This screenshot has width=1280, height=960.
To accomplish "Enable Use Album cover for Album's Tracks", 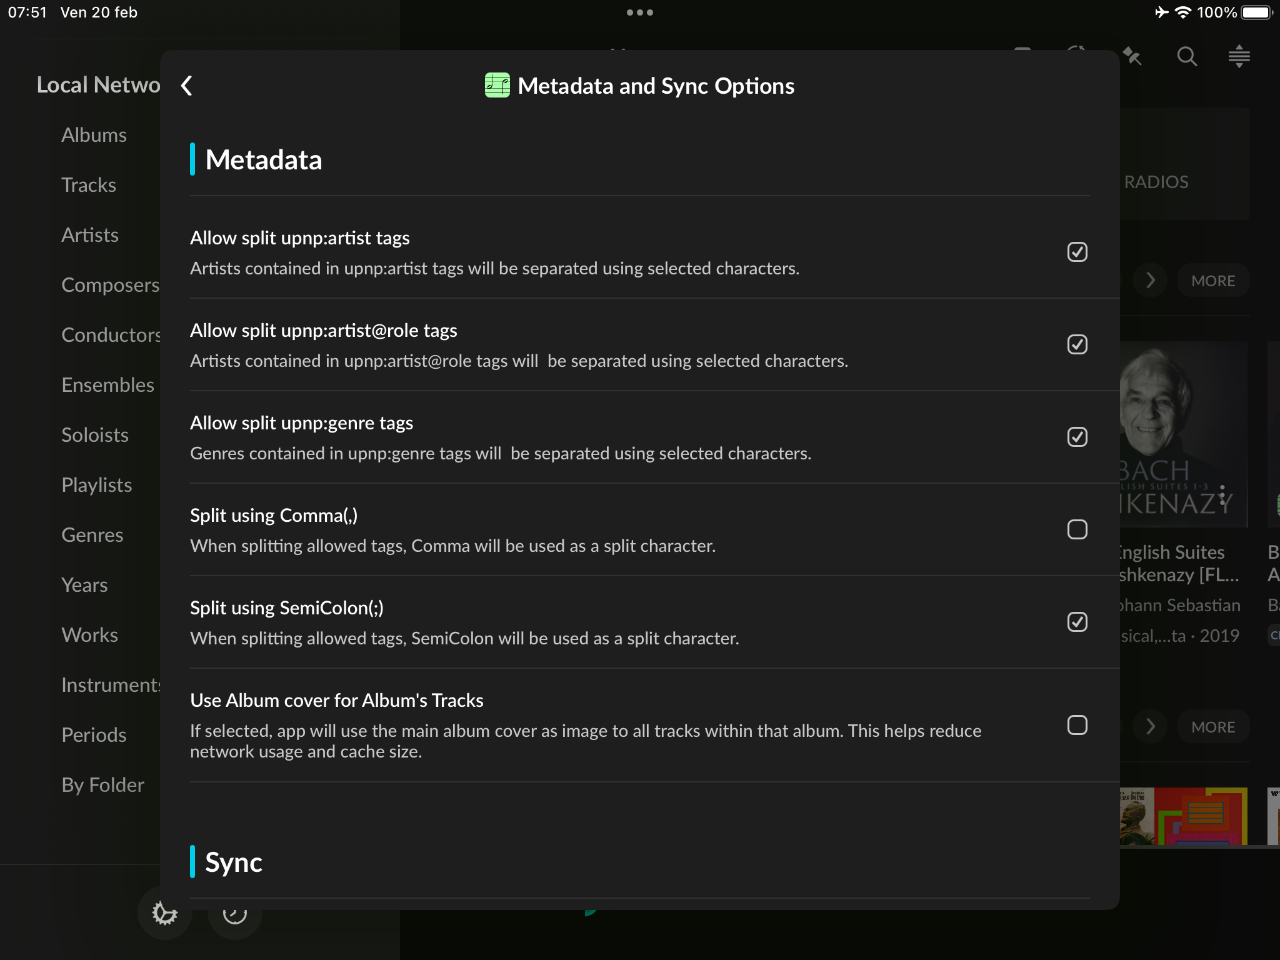I will pos(1077,725).
